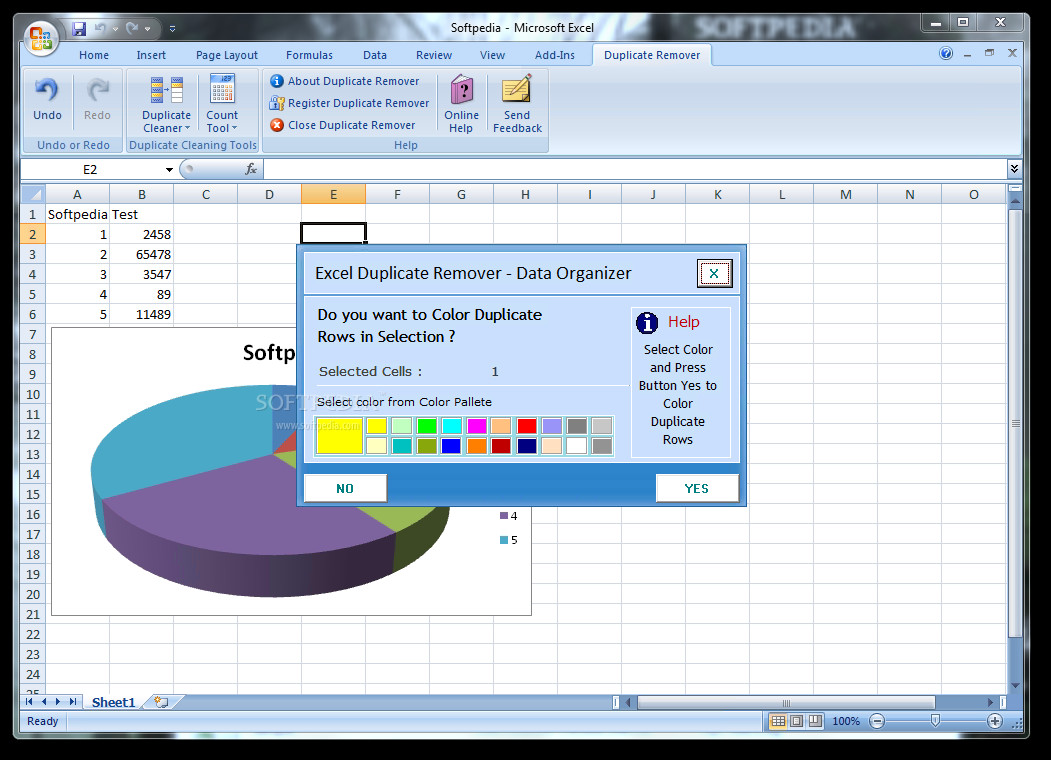This screenshot has width=1051, height=760.
Task: Open the Page Layout tab
Action: click(227, 55)
